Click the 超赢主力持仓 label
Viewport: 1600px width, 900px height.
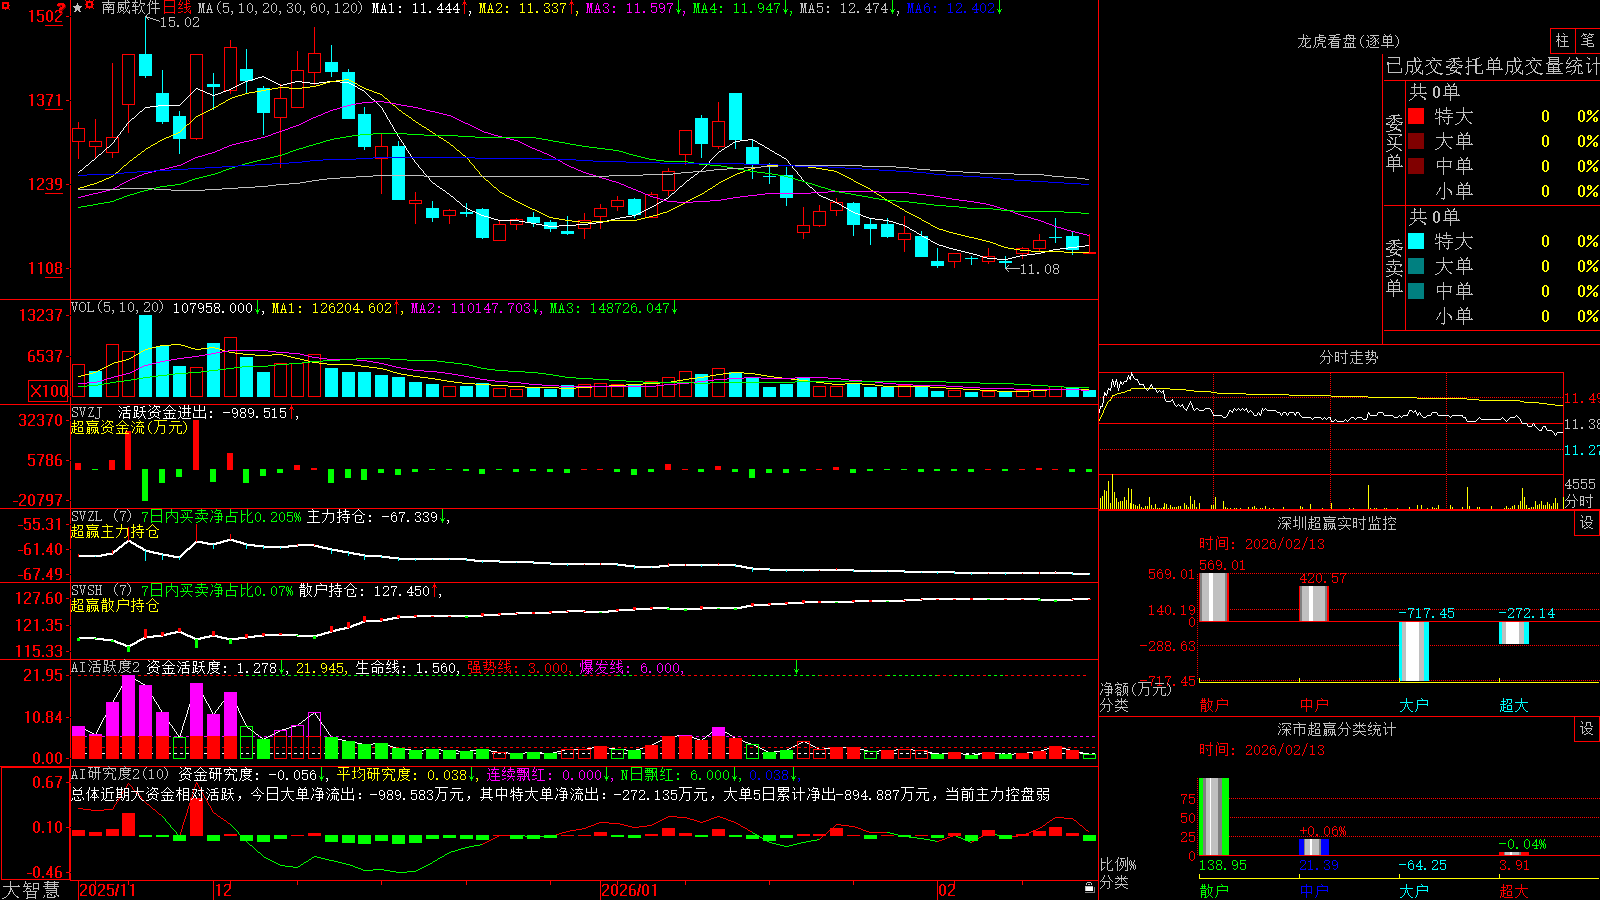[x=115, y=531]
